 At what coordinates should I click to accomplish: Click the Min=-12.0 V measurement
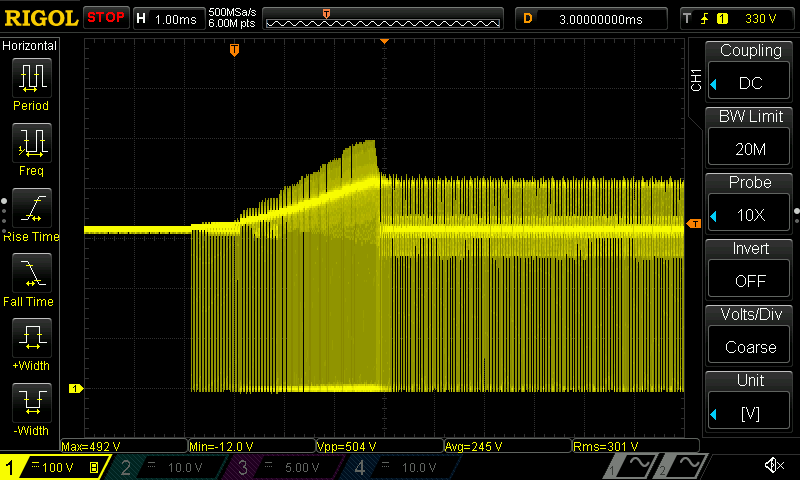coord(221,447)
